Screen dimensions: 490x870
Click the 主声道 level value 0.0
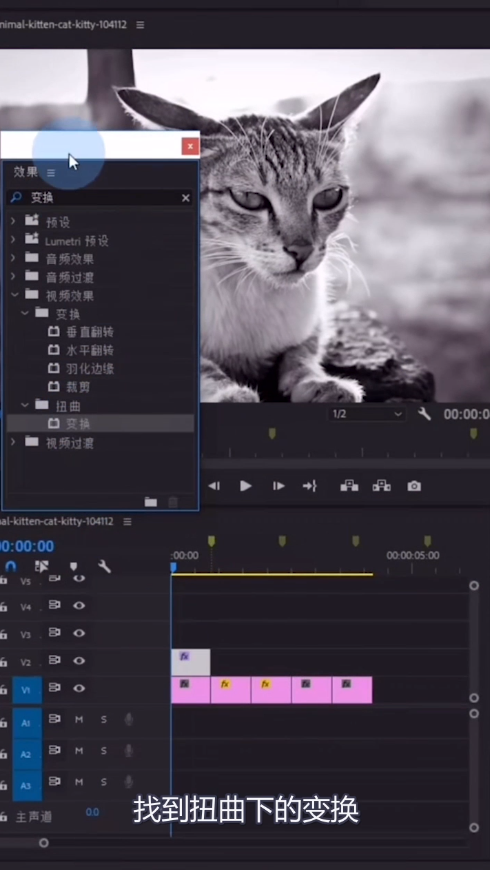[92, 812]
